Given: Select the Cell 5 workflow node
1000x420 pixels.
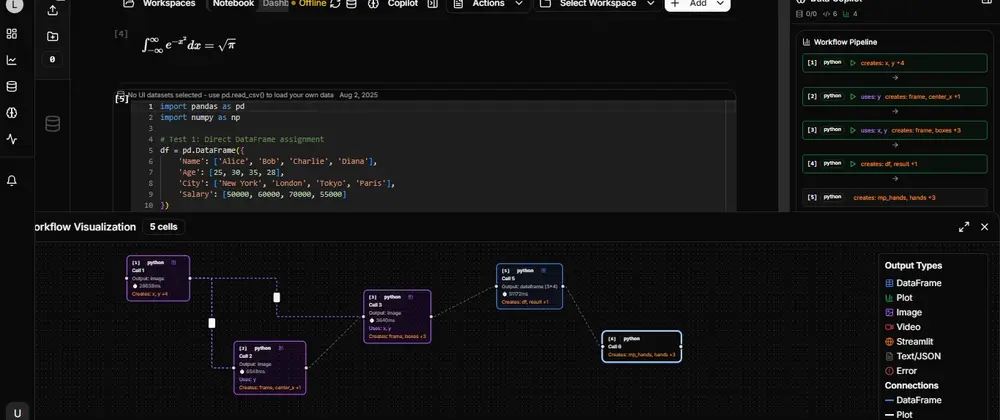Looking at the screenshot, I should pos(529,286).
